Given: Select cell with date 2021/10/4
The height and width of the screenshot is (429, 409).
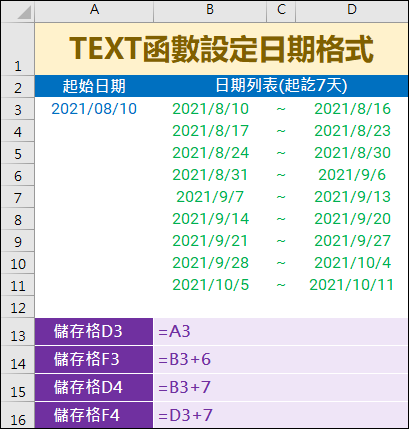Looking at the screenshot, I should [352, 263].
